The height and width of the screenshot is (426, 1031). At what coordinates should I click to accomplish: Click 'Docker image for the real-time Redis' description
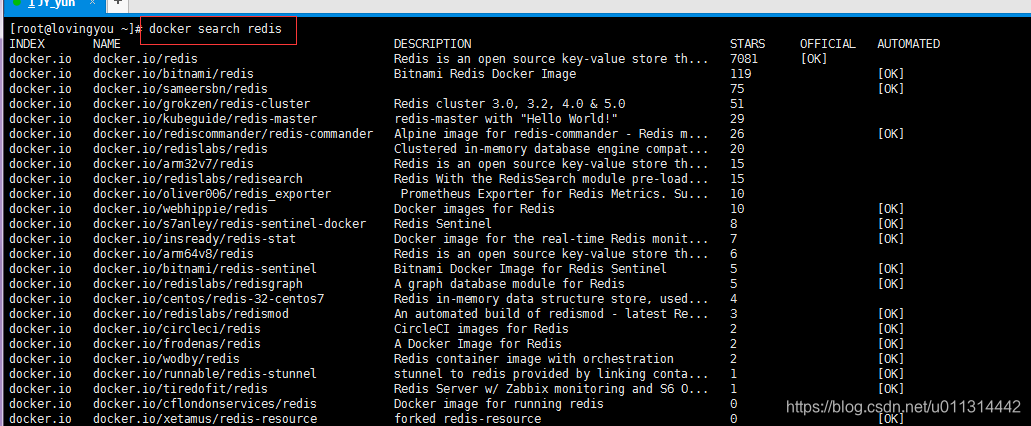[551, 239]
